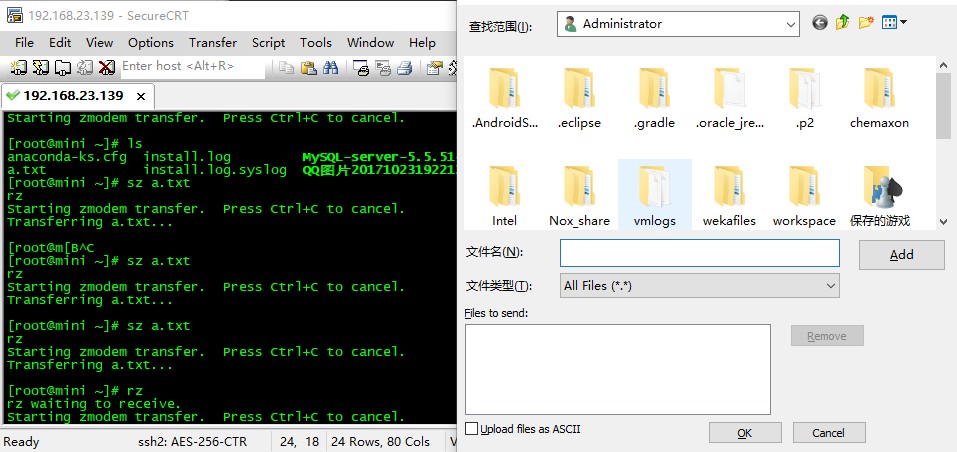
Task: Open the Script menu
Action: coord(269,43)
